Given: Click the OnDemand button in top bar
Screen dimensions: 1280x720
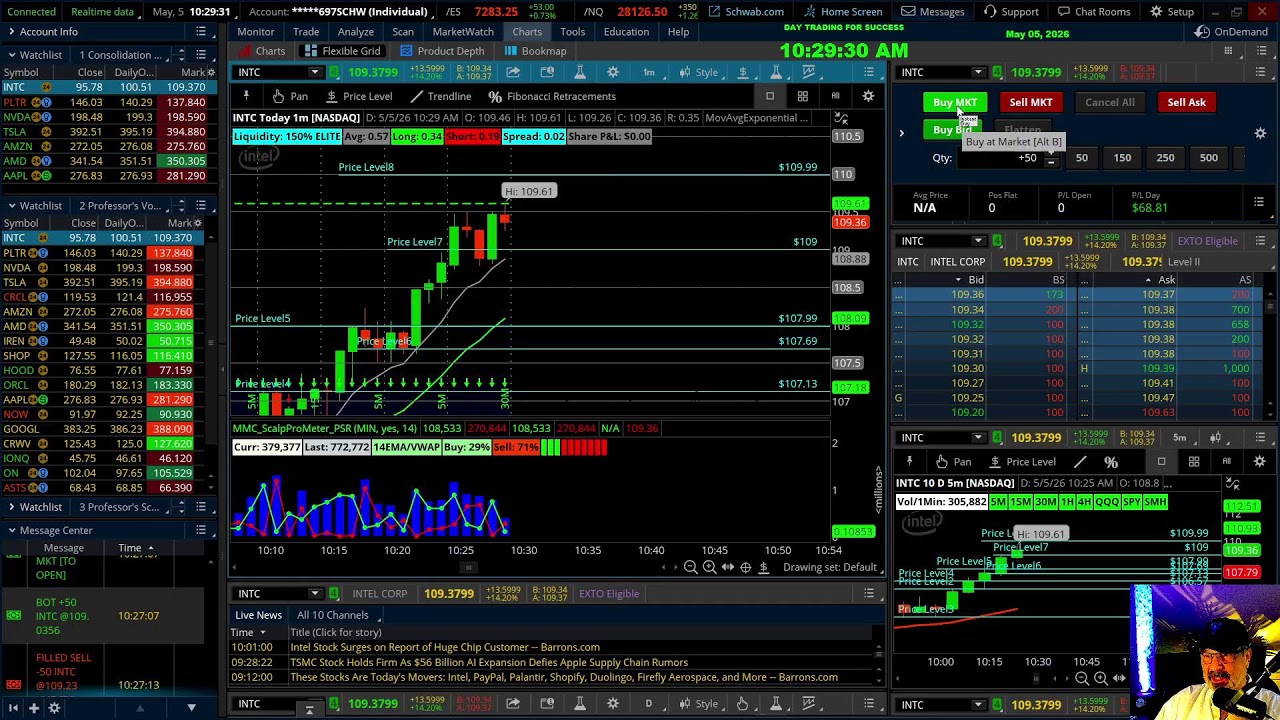Looking at the screenshot, I should coord(1231,32).
